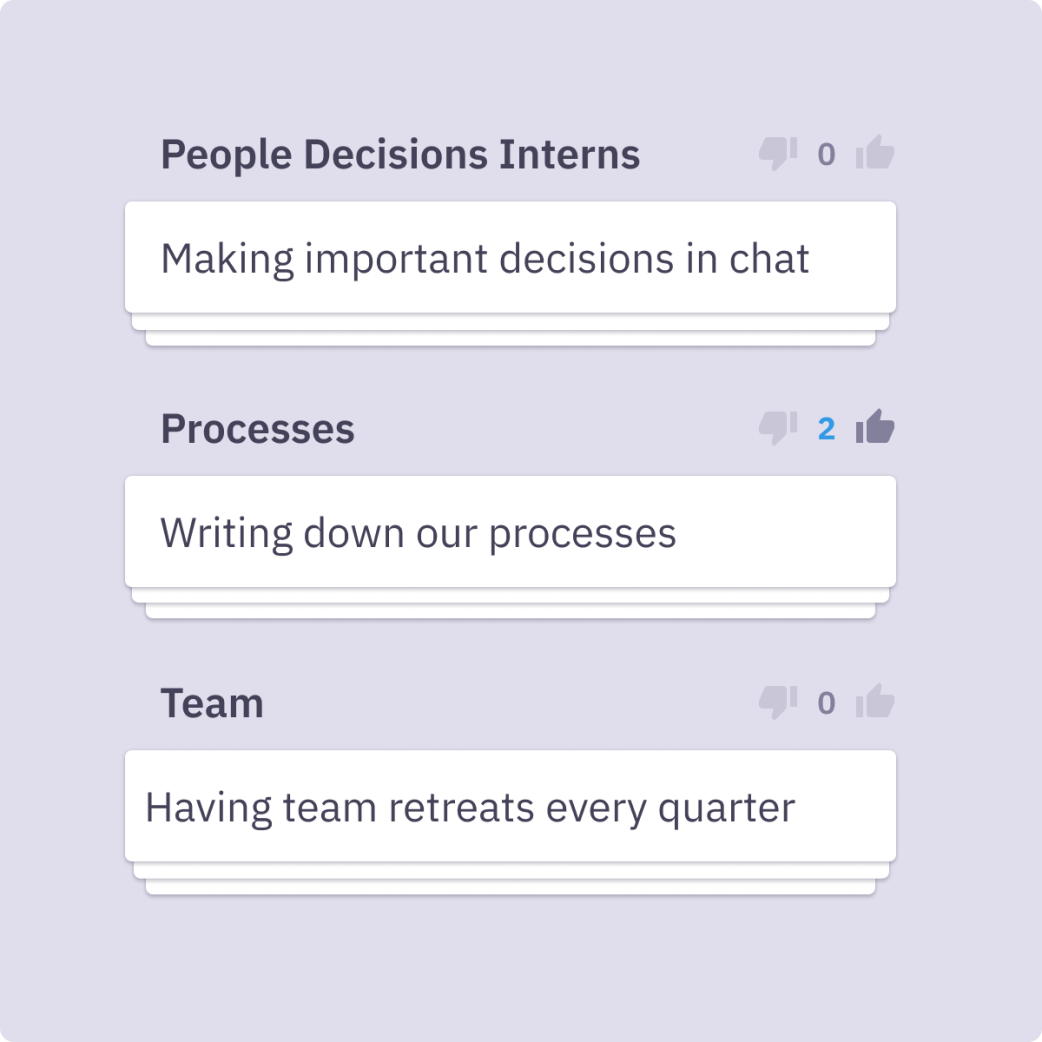This screenshot has height=1042, width=1042.
Task: Downvote the Team group
Action: tap(778, 702)
